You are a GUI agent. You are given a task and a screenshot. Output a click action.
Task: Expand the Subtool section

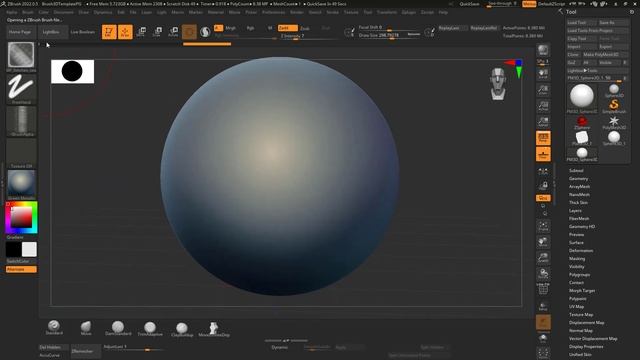click(x=576, y=171)
